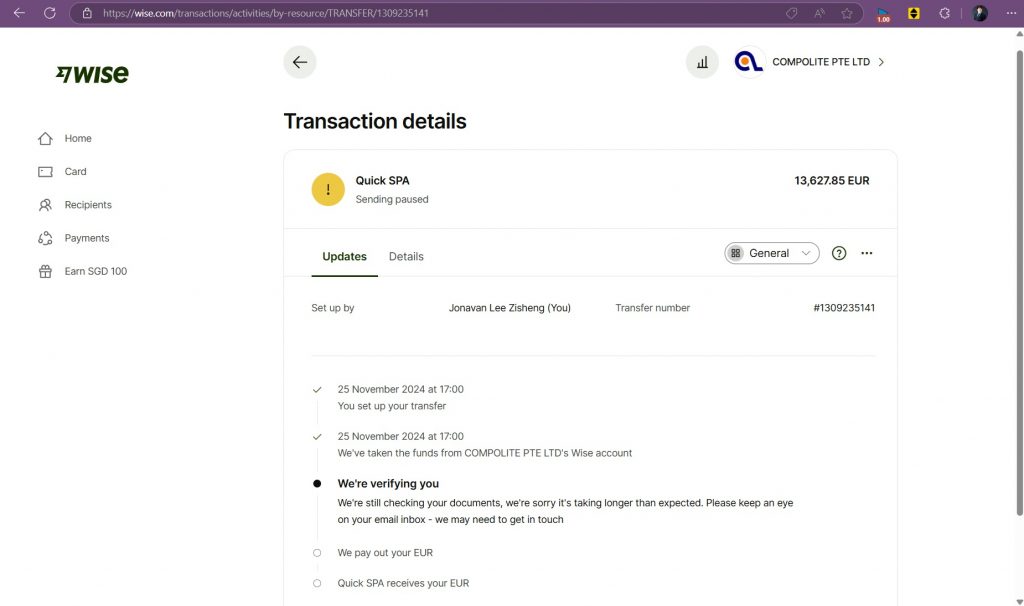Go back with the round arrow button
This screenshot has height=606, width=1024.
(300, 62)
